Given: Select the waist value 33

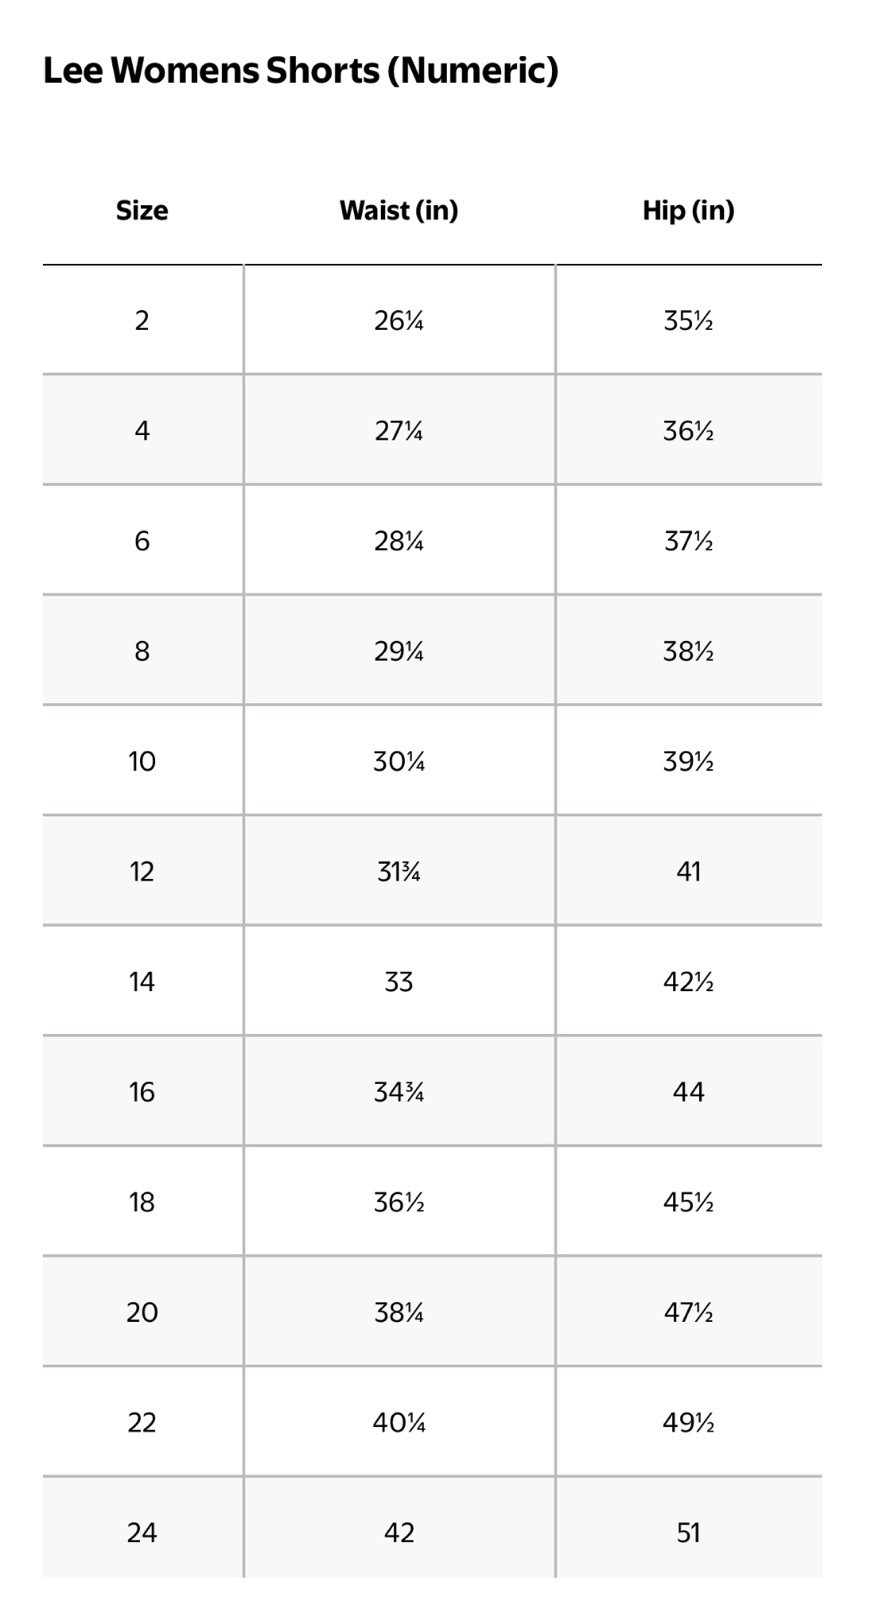Looking at the screenshot, I should tap(399, 981).
